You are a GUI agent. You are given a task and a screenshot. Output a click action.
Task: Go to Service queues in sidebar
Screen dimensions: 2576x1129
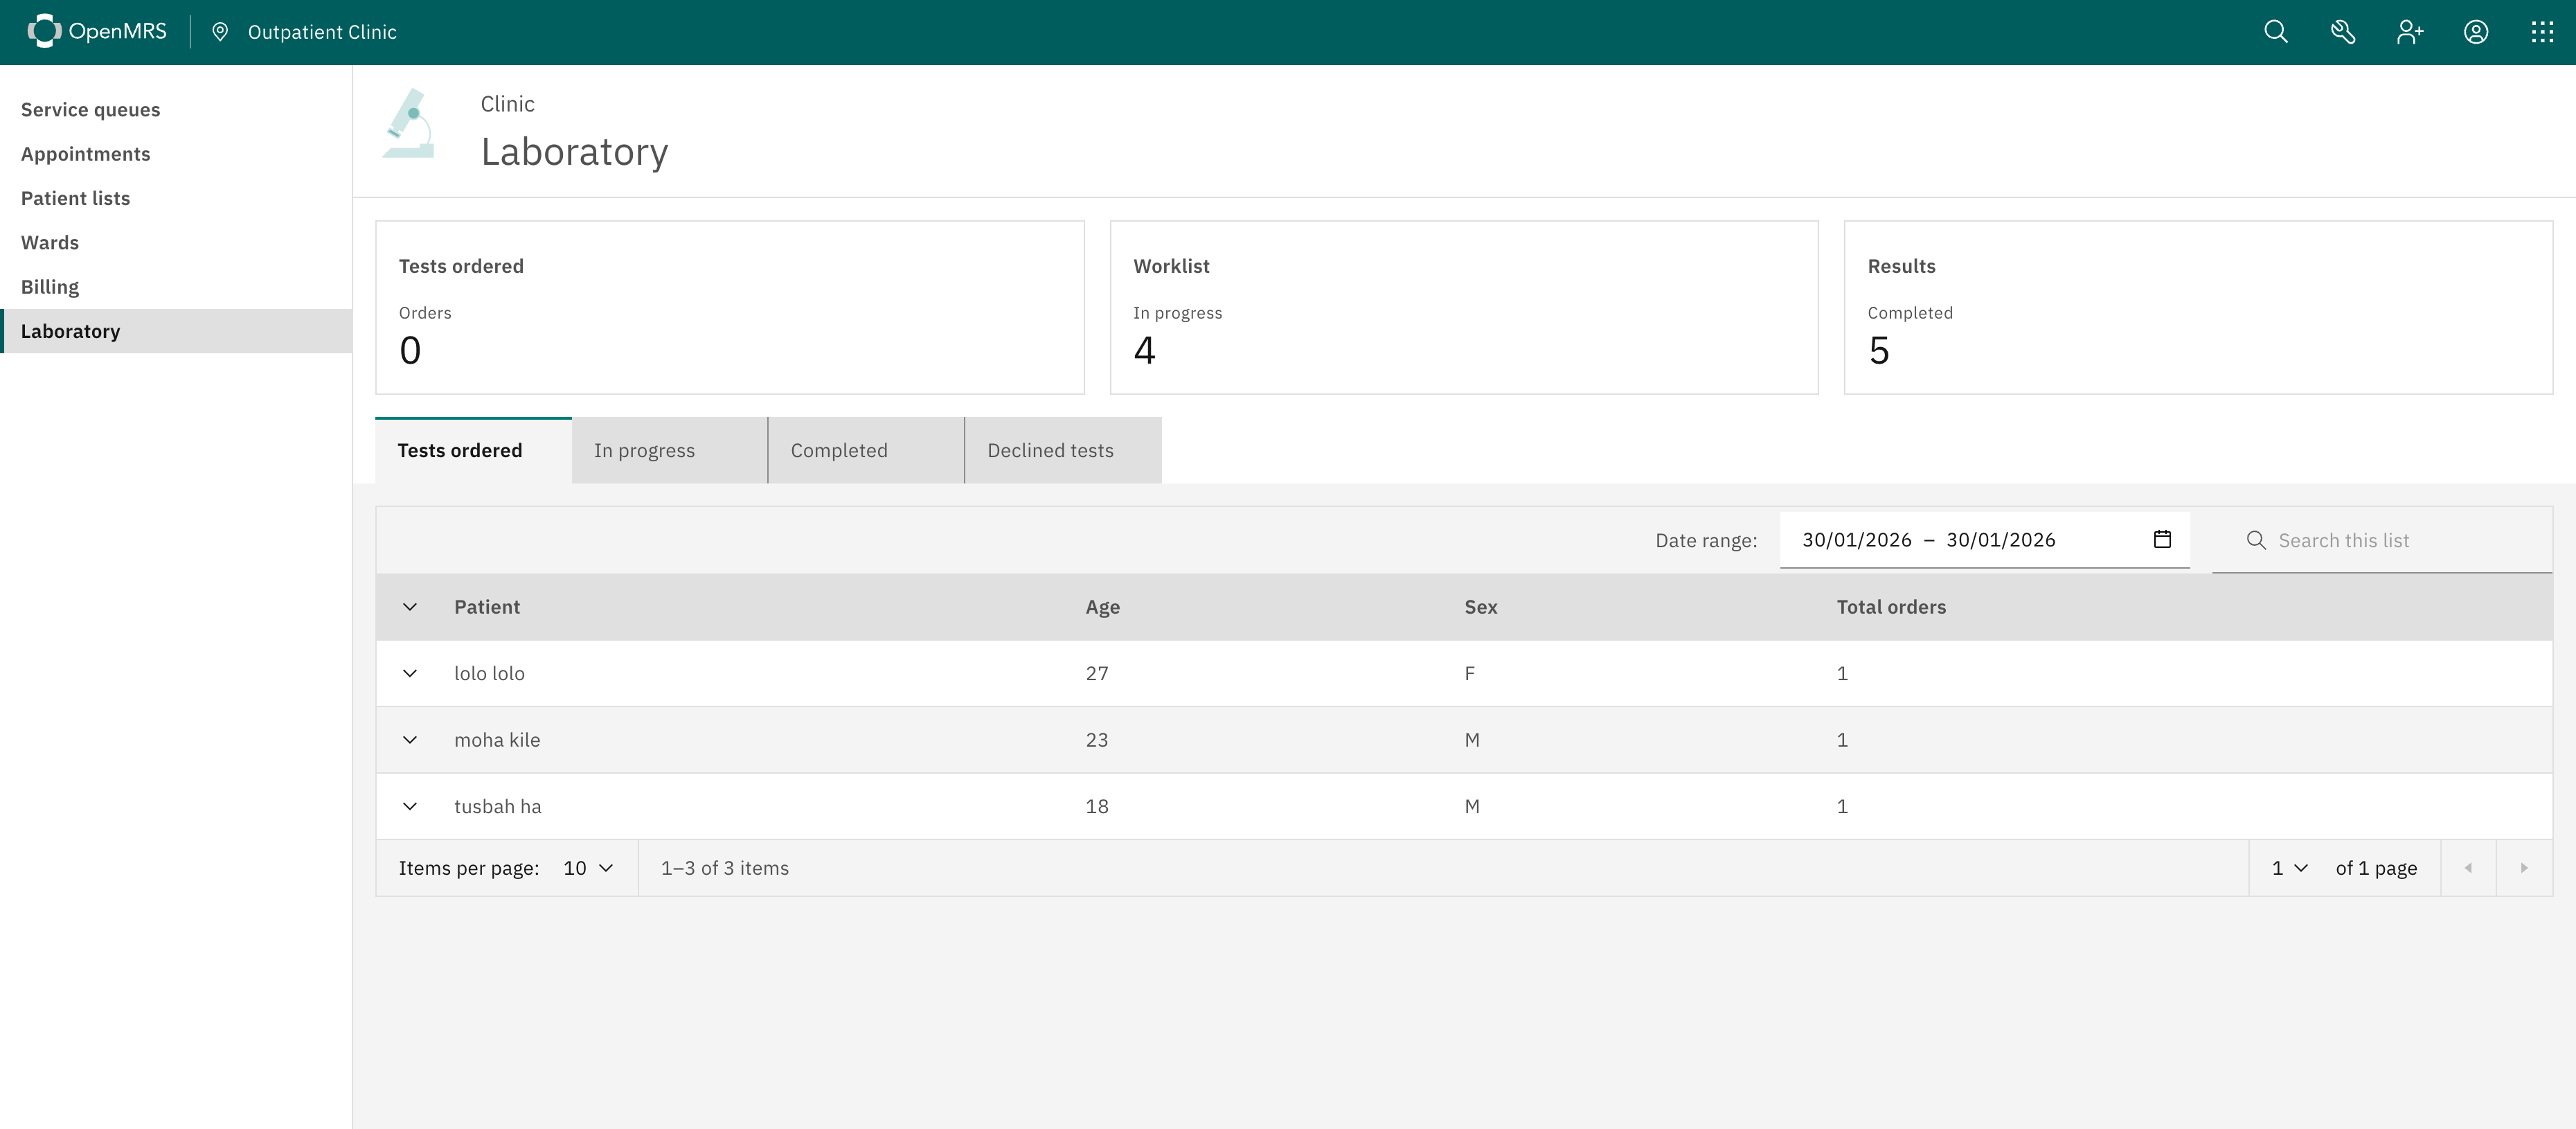click(x=90, y=110)
